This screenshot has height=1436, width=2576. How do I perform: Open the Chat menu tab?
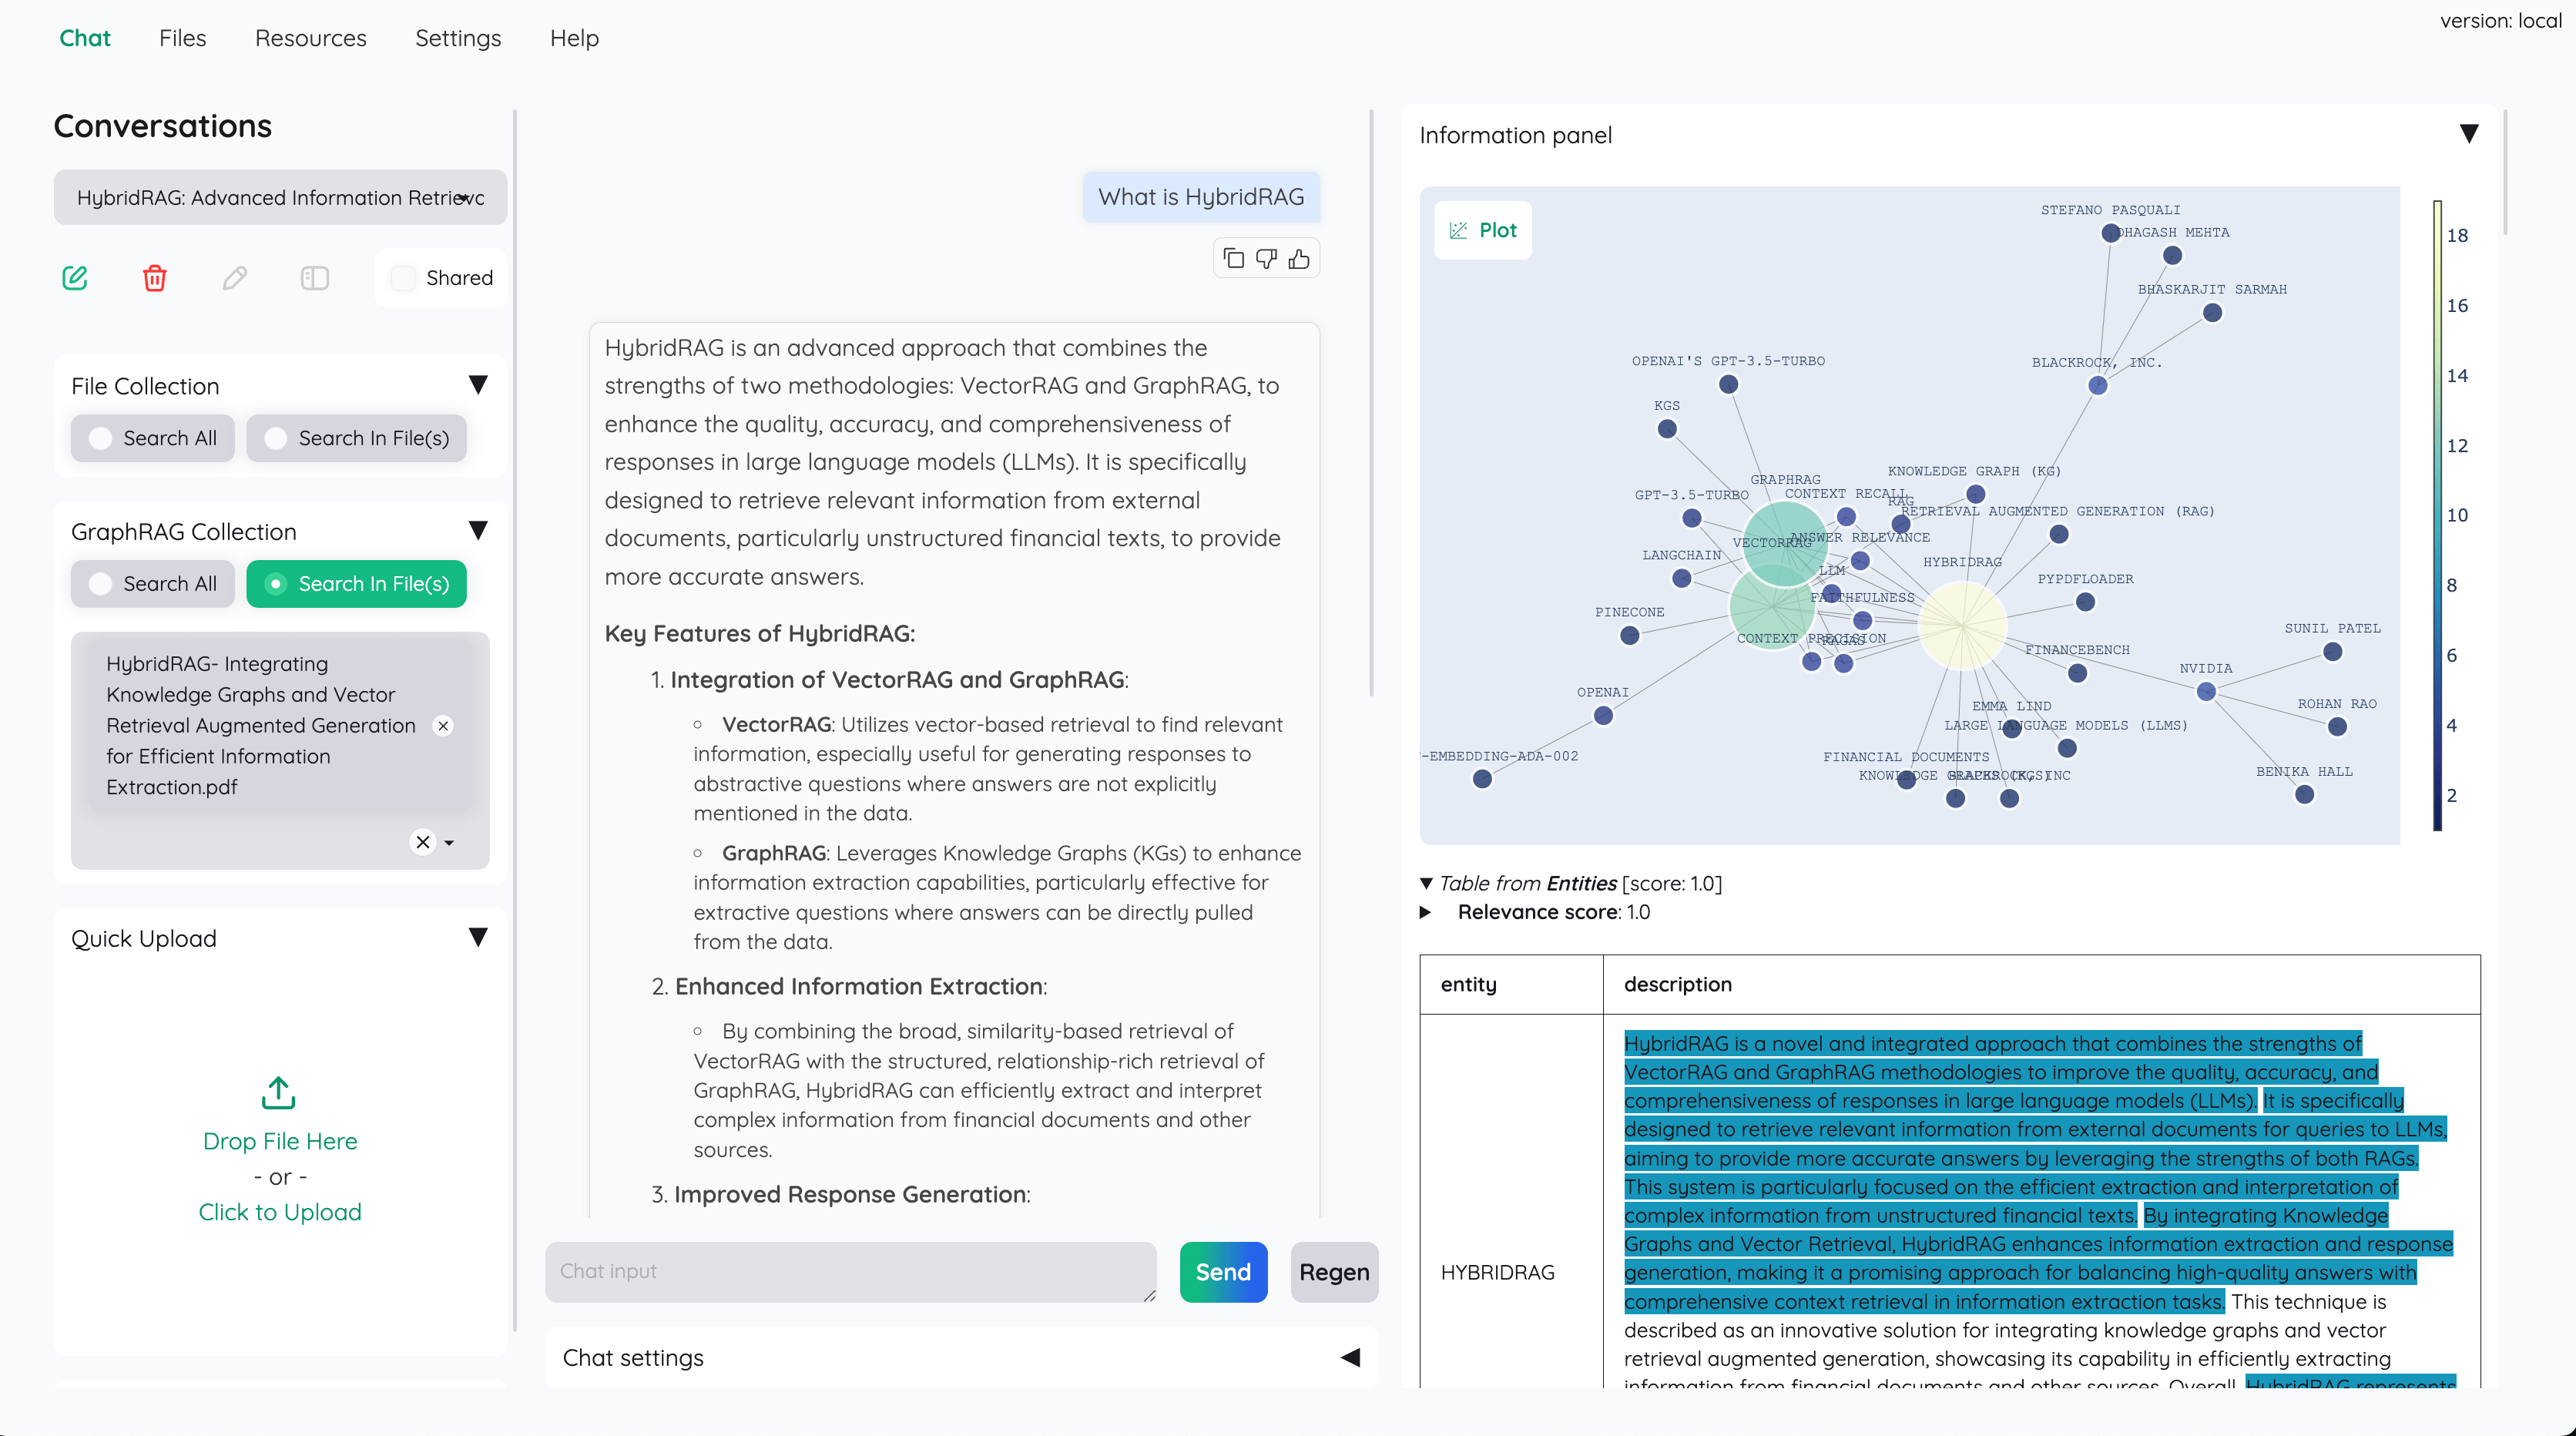coord(85,37)
